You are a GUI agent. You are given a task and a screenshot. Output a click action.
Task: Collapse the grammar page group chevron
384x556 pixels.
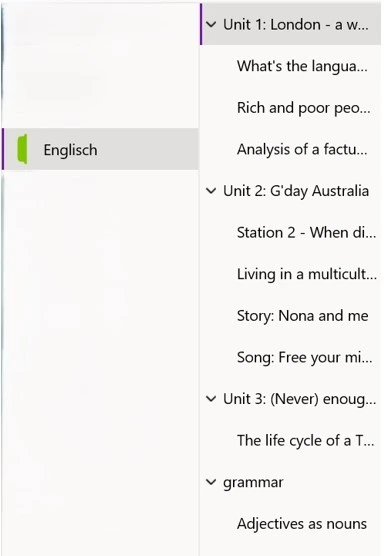point(211,482)
